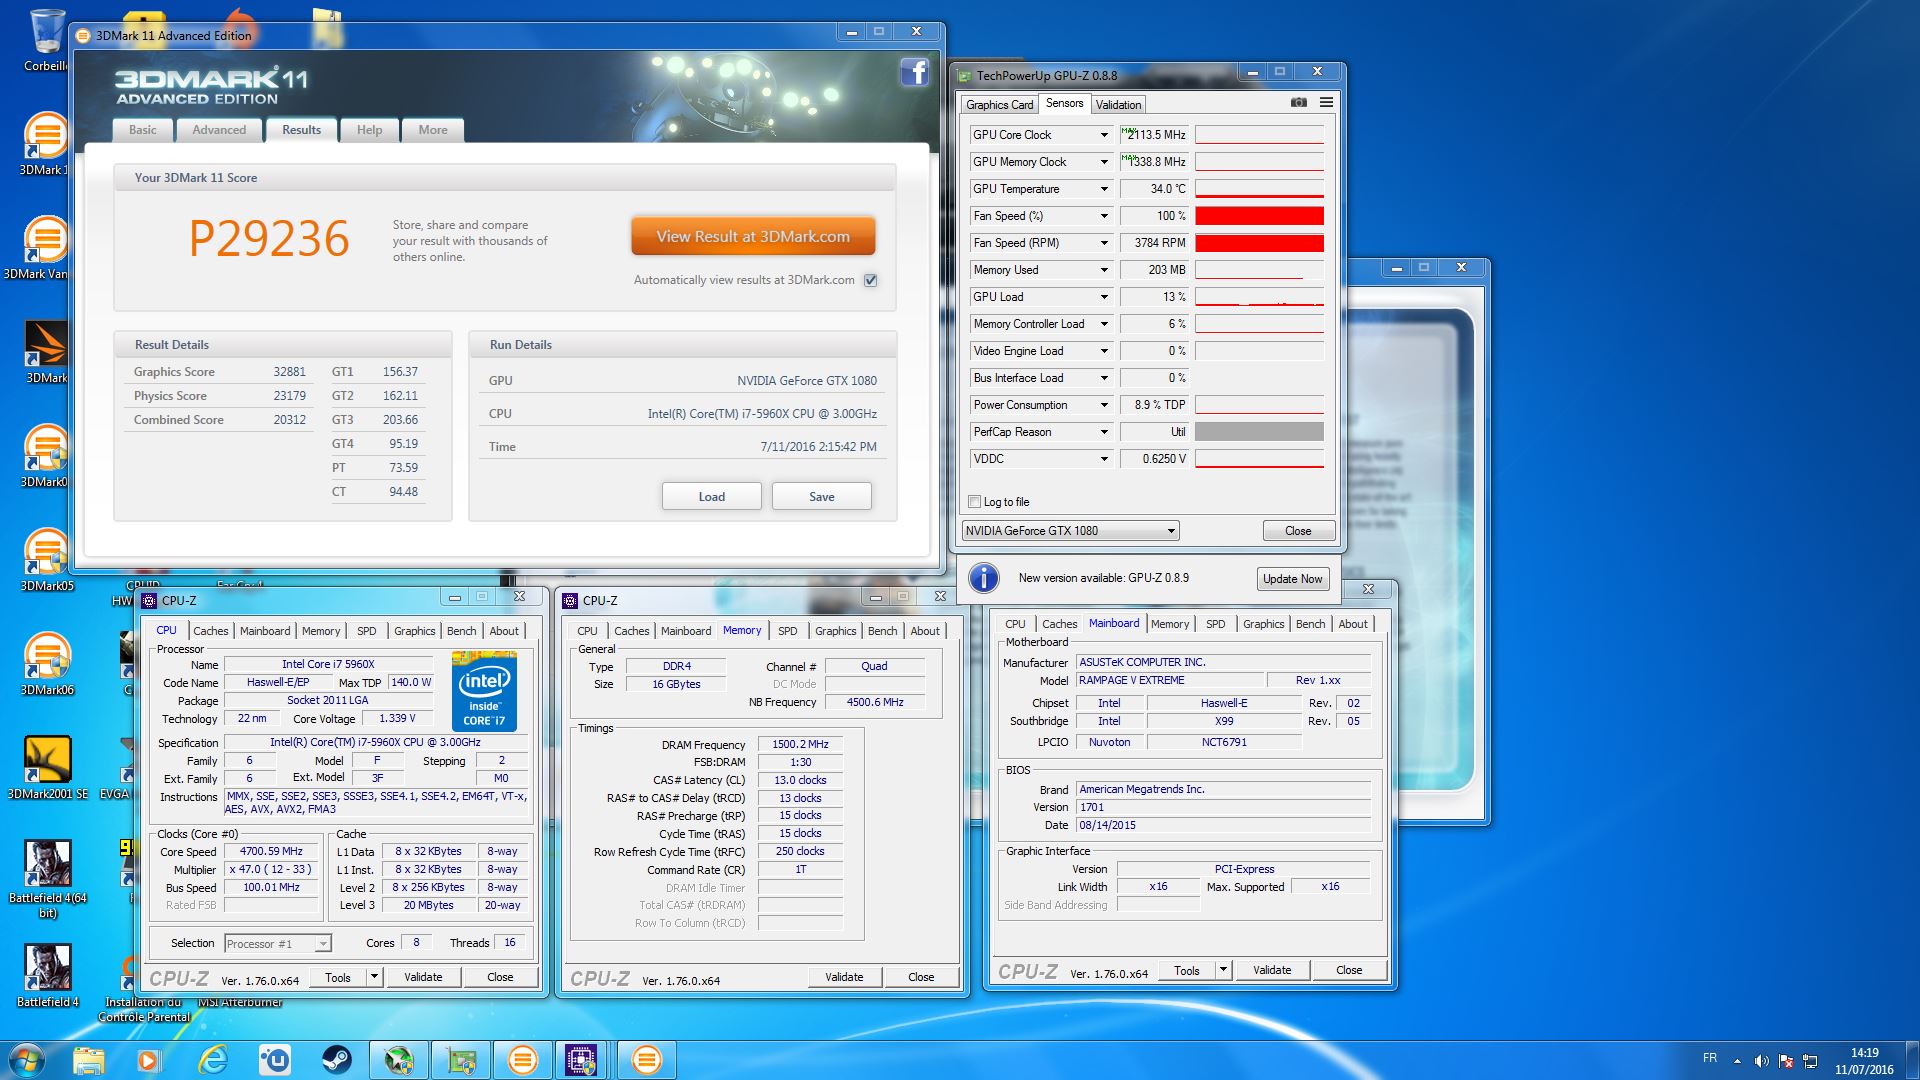
Task: Click the GPU-Z screenshot camera icon
Action: [x=1298, y=103]
